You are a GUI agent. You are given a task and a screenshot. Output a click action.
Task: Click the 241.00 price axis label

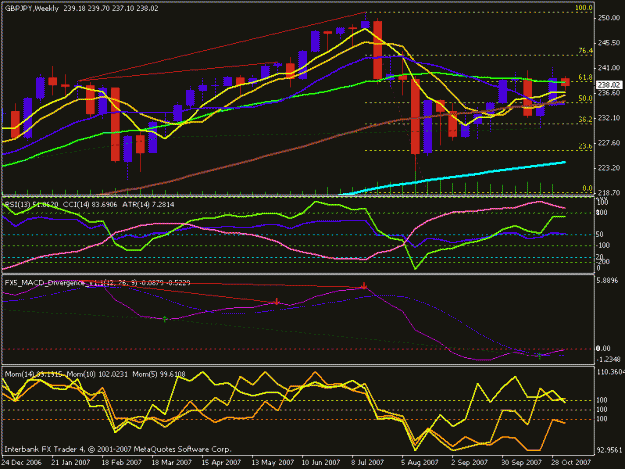pyautogui.click(x=609, y=68)
